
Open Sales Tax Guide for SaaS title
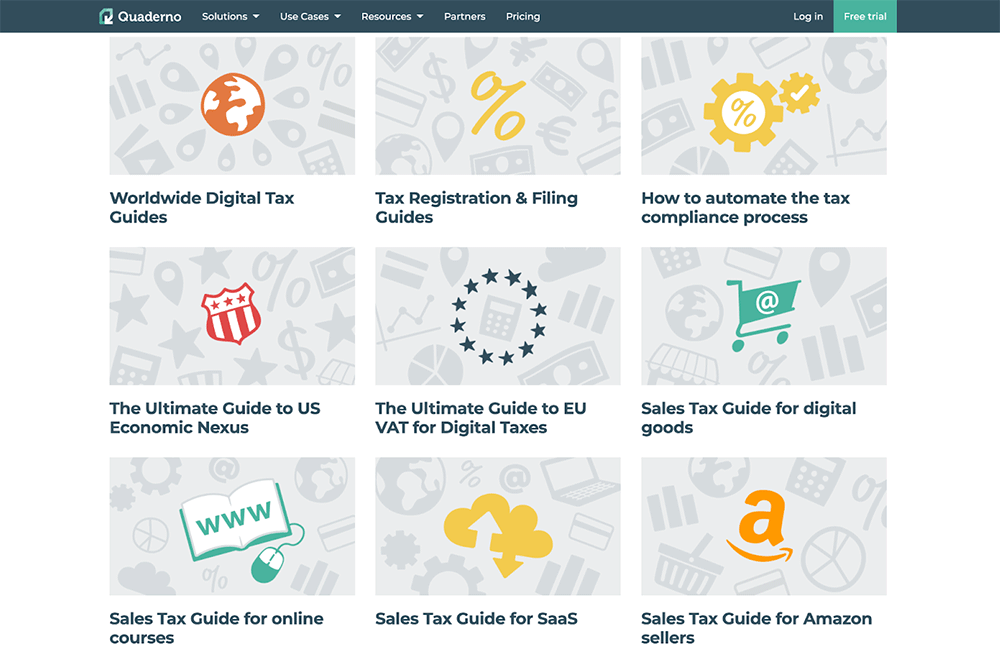pos(476,619)
